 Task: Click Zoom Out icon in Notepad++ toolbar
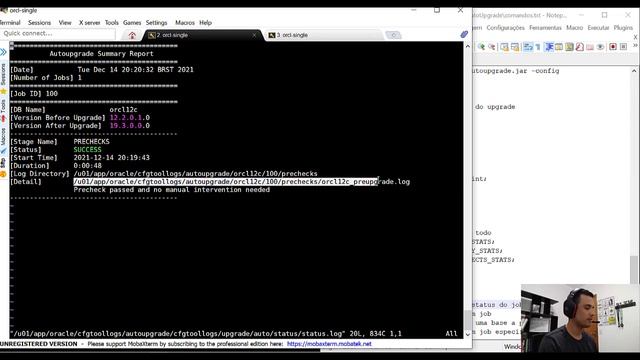click(x=492, y=47)
